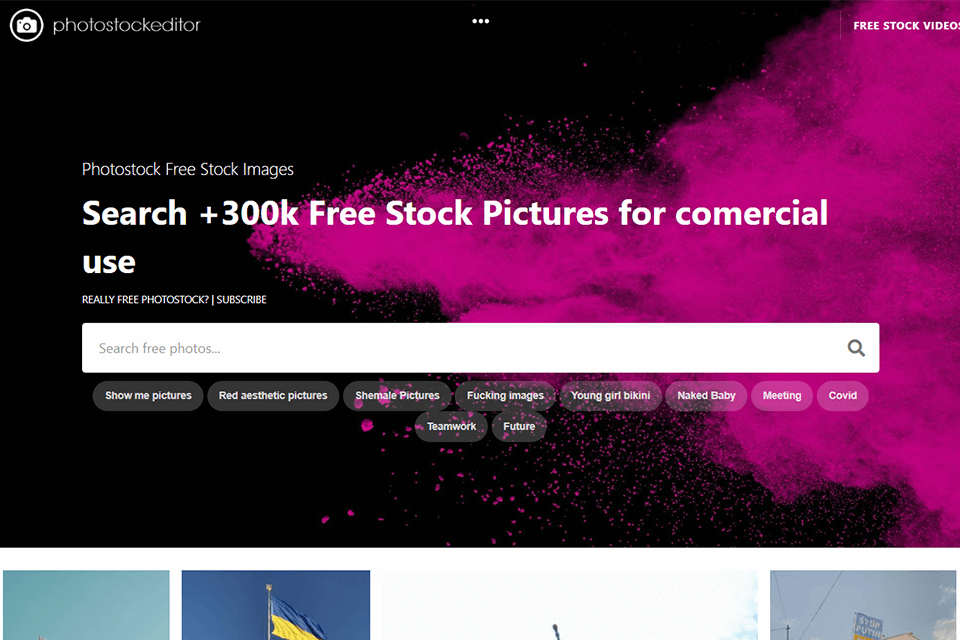960x640 pixels.
Task: Open the first teal sky thumbnail
Action: (86, 605)
